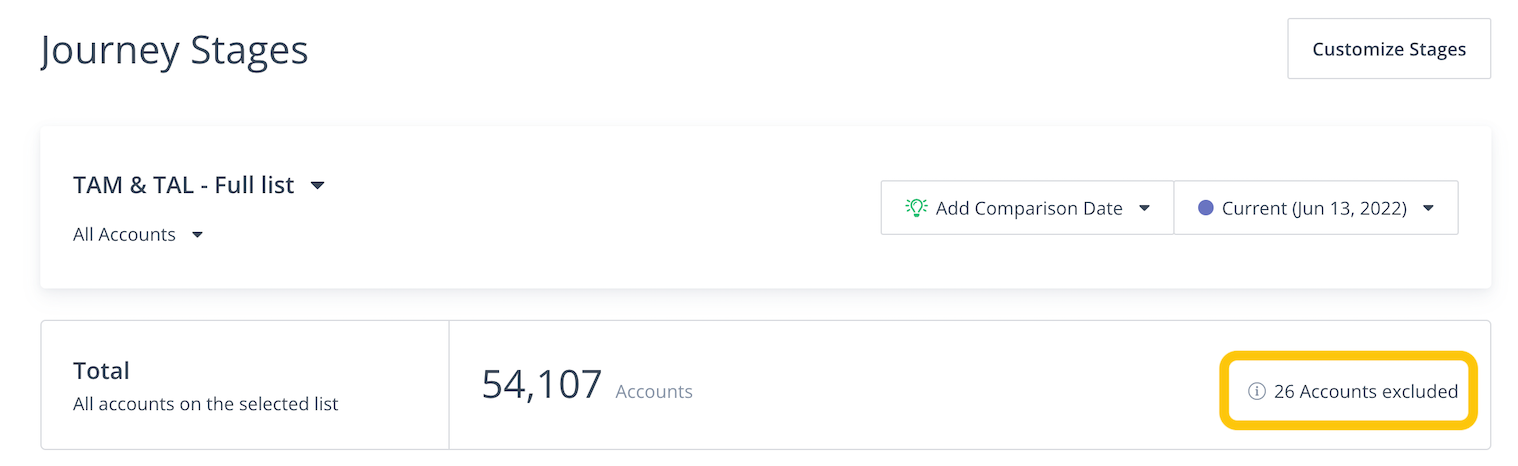Open the Customize Stages button
This screenshot has height=466, width=1518.
click(x=1388, y=49)
